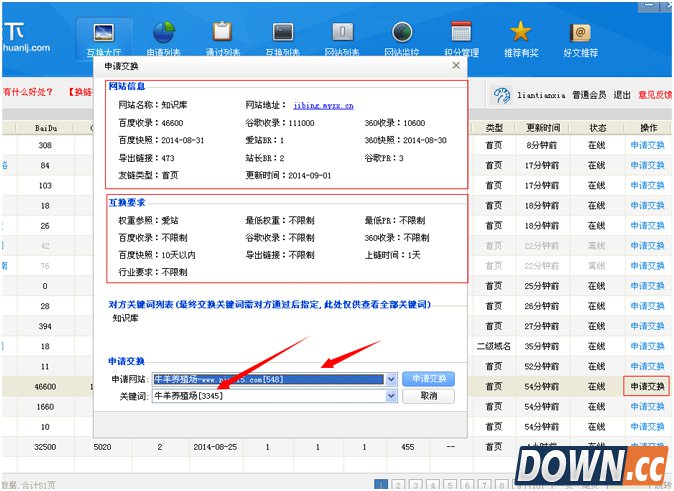The height and width of the screenshot is (491, 674).
Task: Click the blue 申请交换 button in the dialog
Action: pyautogui.click(x=429, y=379)
